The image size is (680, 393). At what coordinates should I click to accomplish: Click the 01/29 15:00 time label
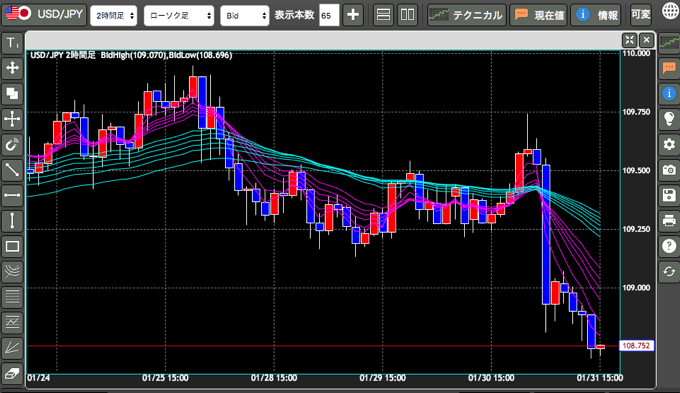(382, 378)
